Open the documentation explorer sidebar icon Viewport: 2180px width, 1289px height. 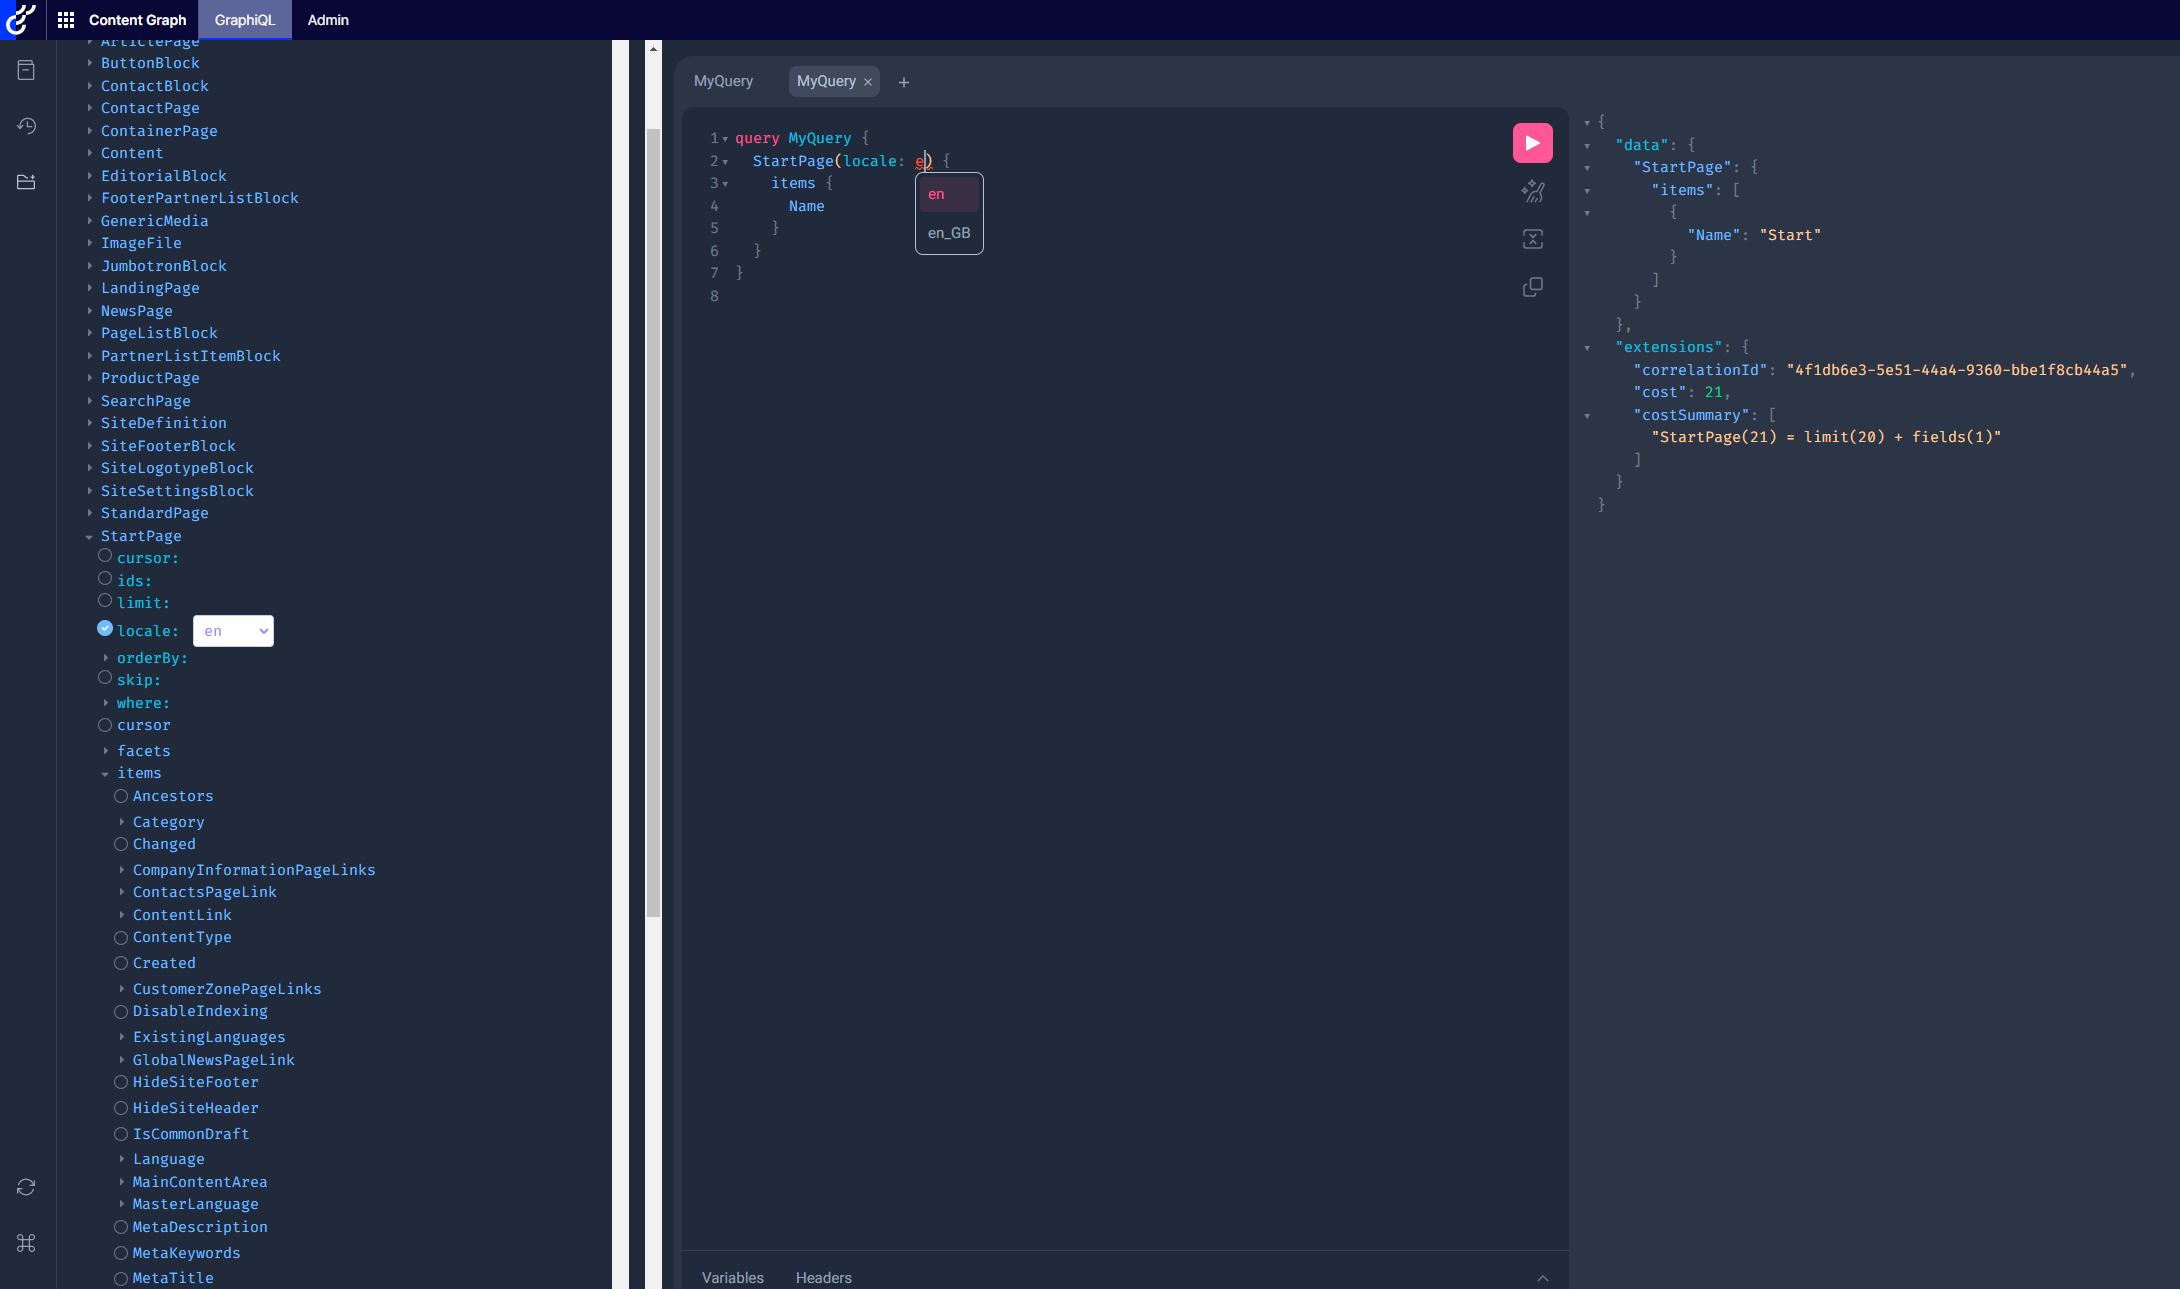click(x=27, y=70)
